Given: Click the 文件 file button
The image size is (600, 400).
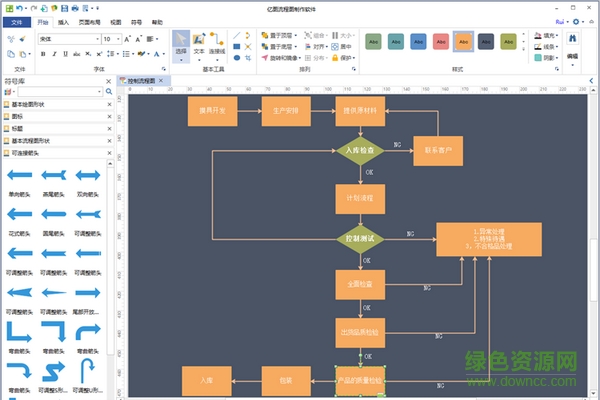Looking at the screenshot, I should pyautogui.click(x=17, y=20).
